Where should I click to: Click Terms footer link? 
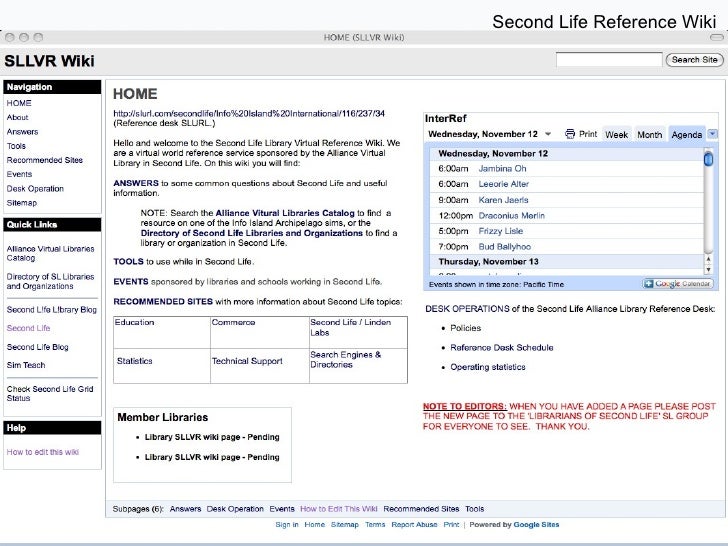[x=375, y=525]
